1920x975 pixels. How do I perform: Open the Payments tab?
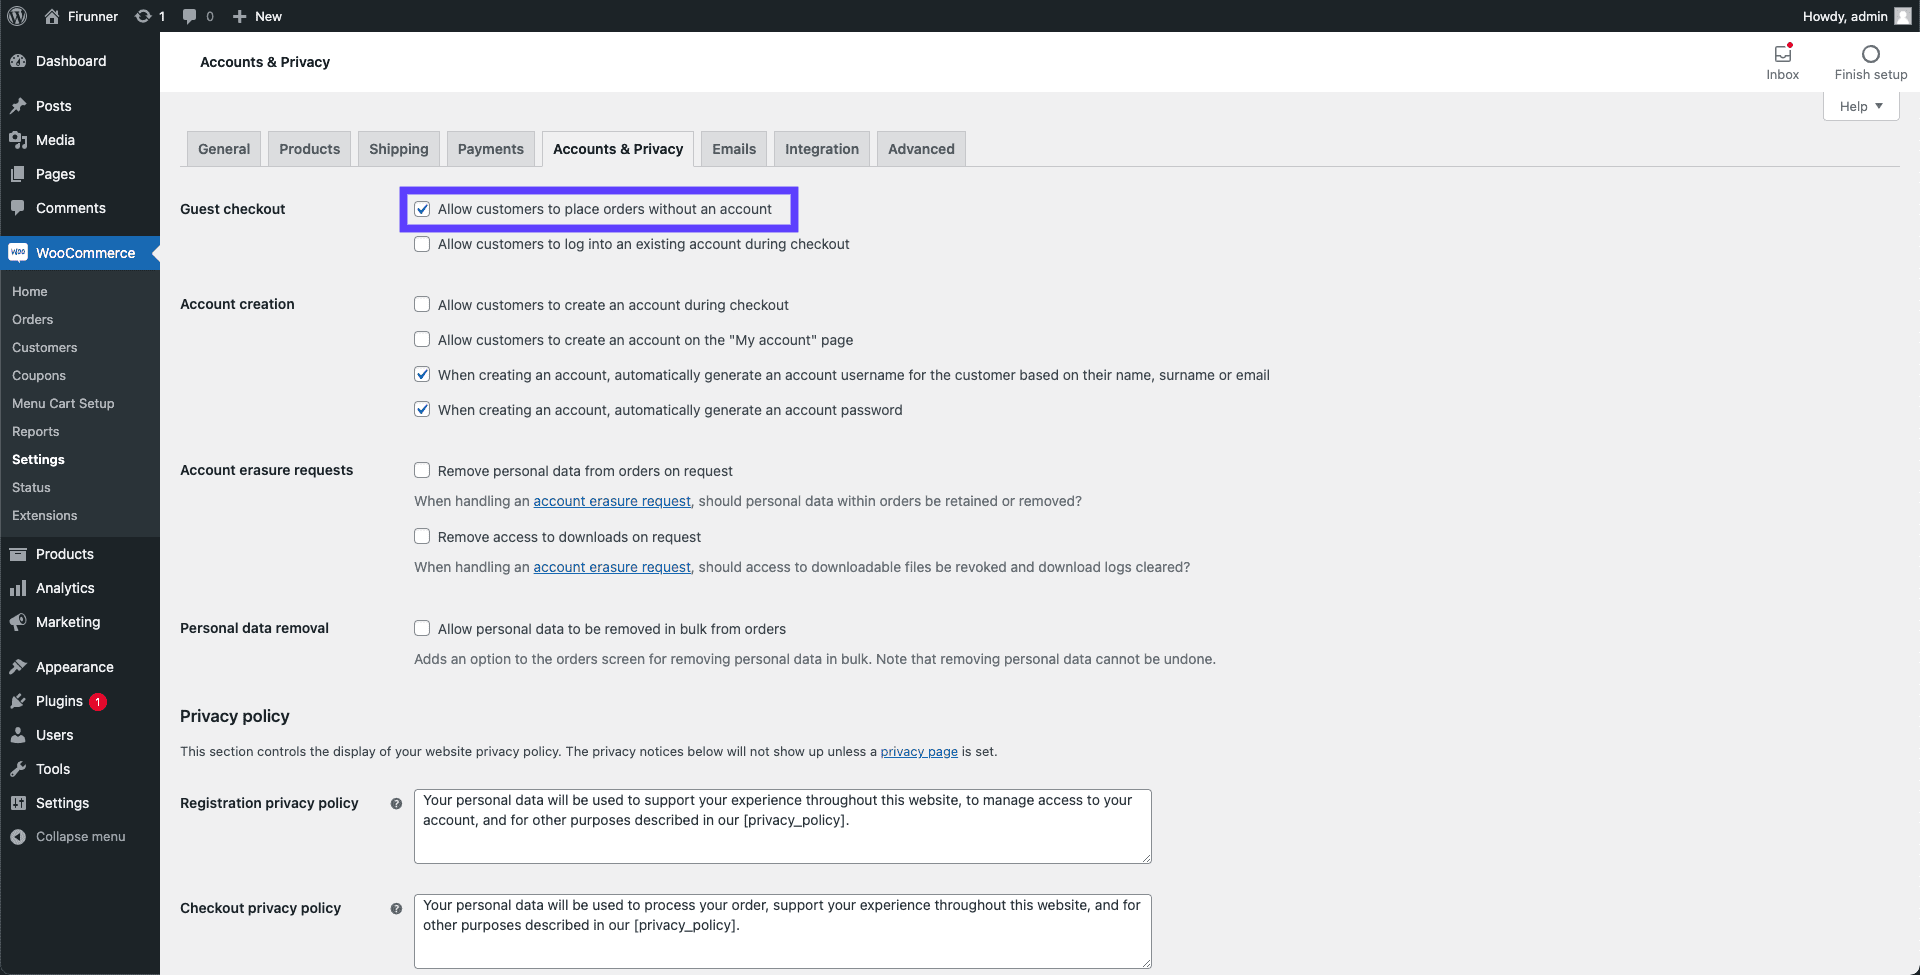pos(490,149)
